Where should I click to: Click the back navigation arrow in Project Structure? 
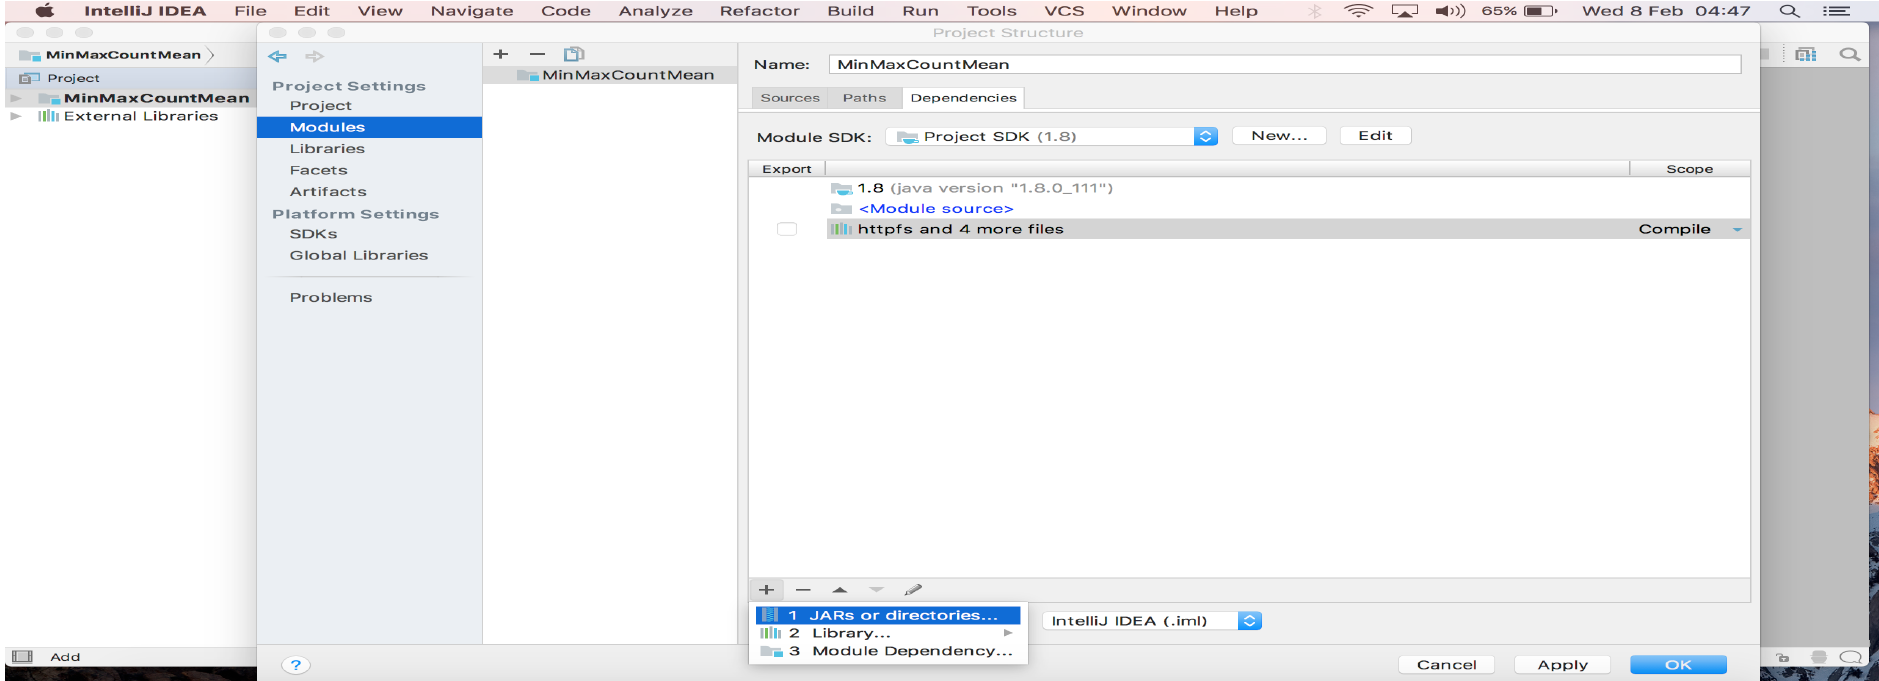[278, 56]
